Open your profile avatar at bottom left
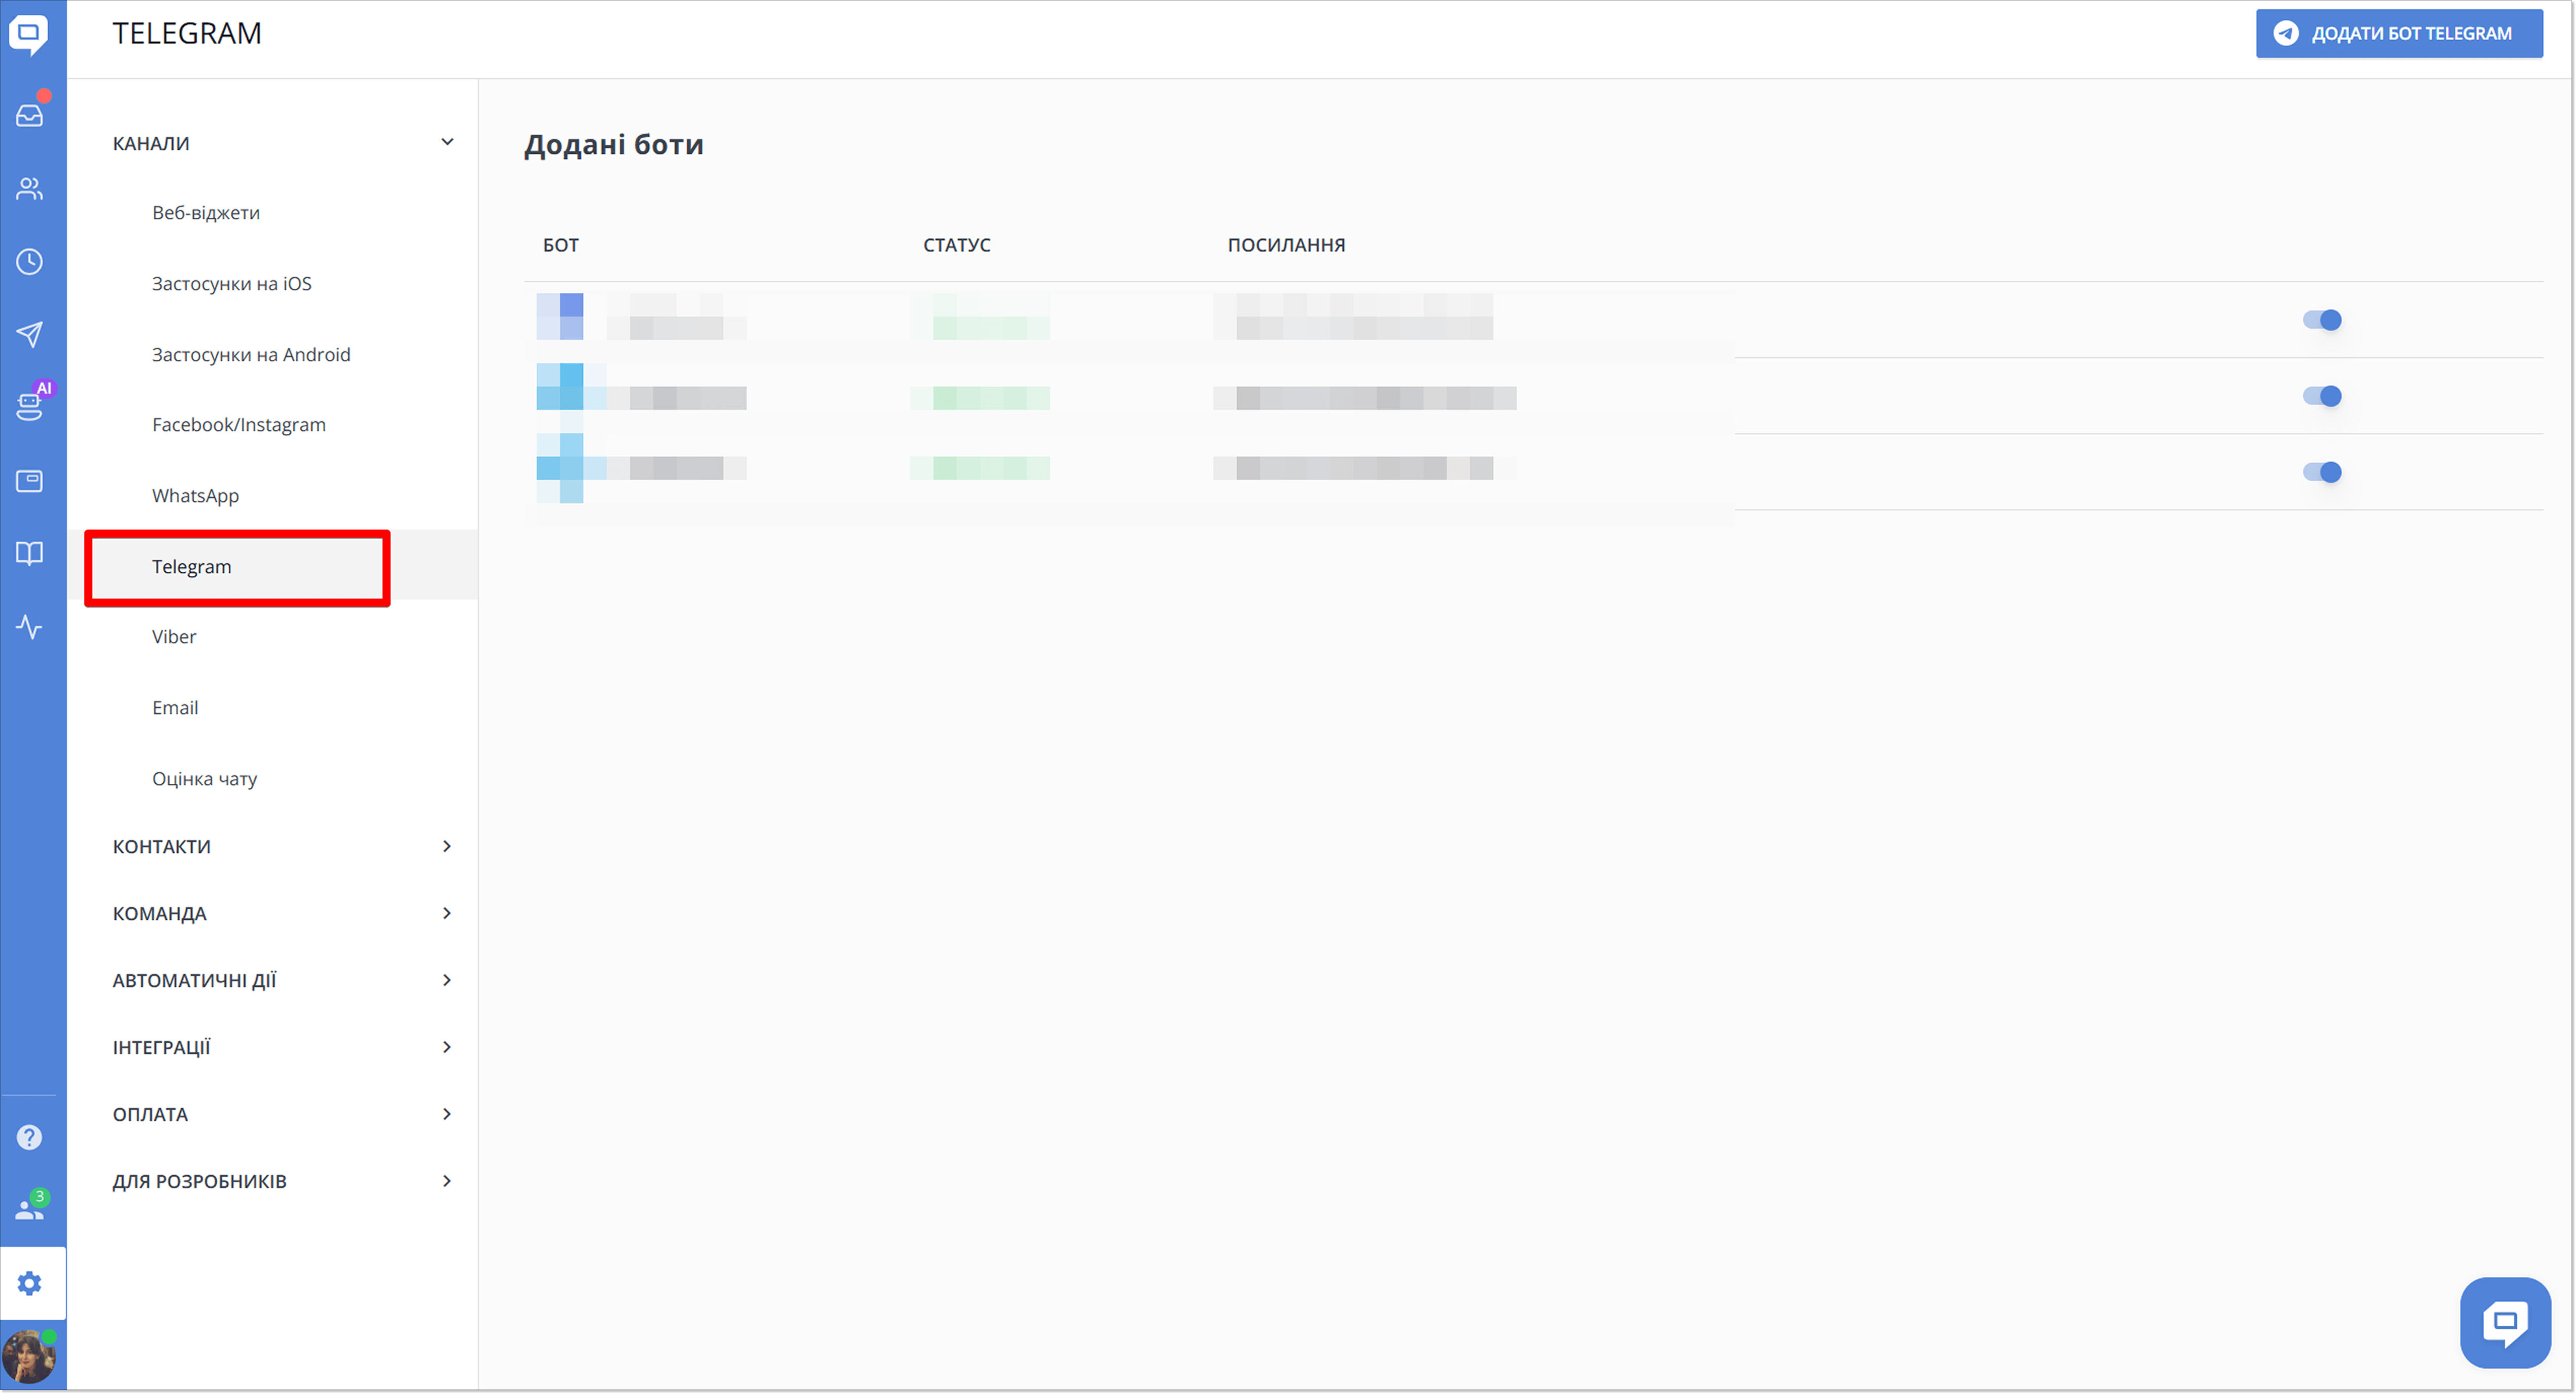2576x1394 pixels. pos(30,1356)
